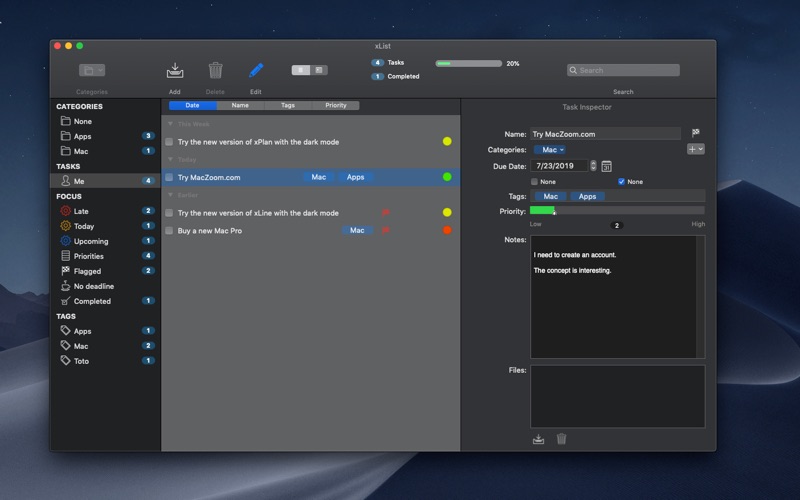Tick the xPlan dark mode task checkbox

170,142
